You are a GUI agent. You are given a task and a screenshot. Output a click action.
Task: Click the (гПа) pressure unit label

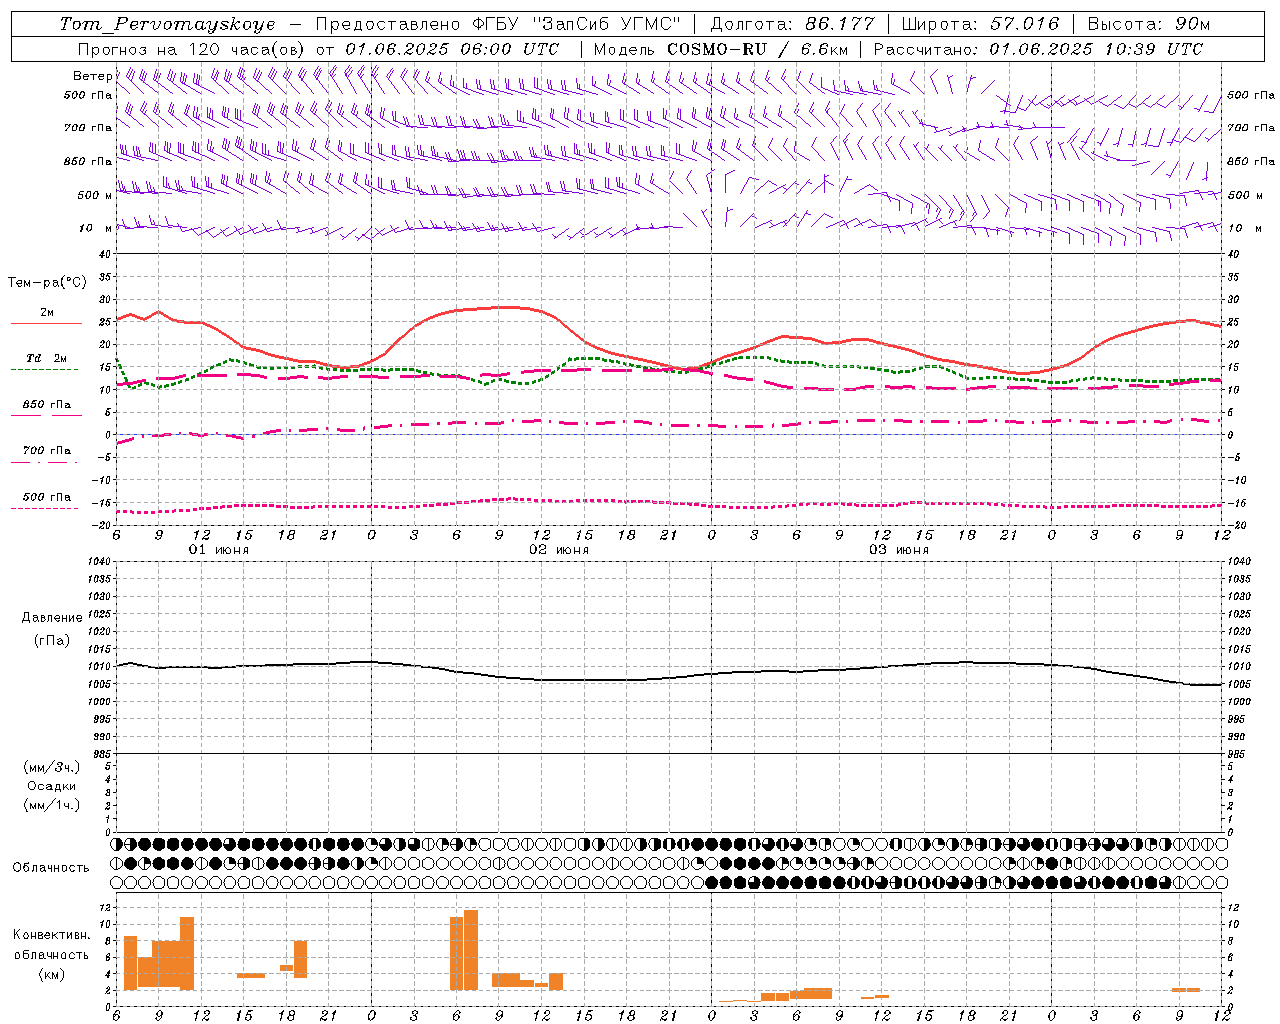click(52, 640)
